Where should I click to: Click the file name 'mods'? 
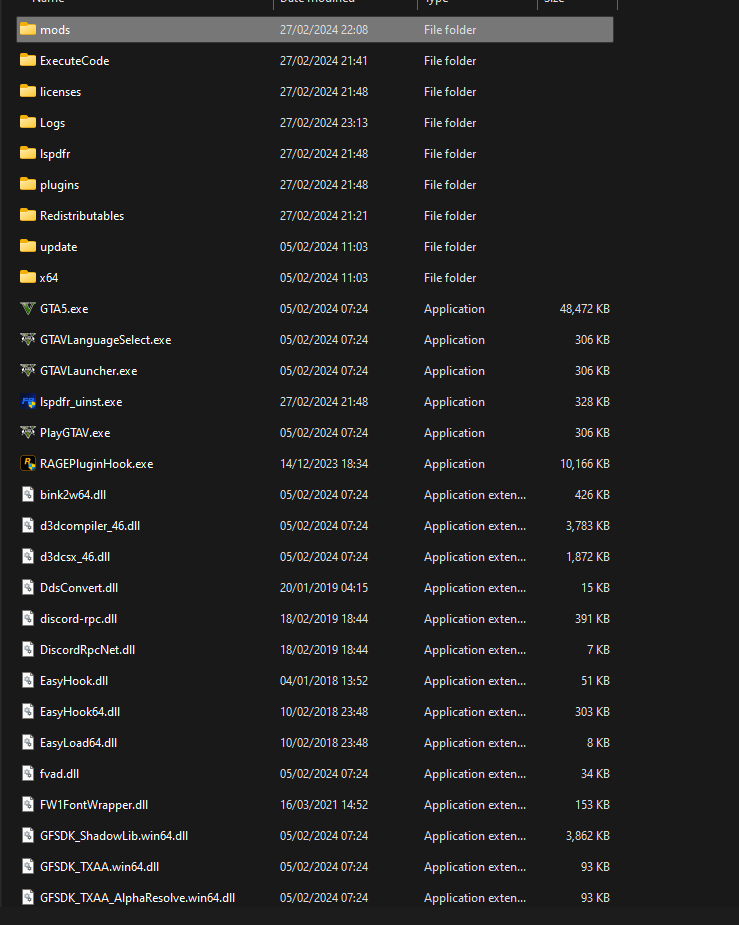click(55, 29)
